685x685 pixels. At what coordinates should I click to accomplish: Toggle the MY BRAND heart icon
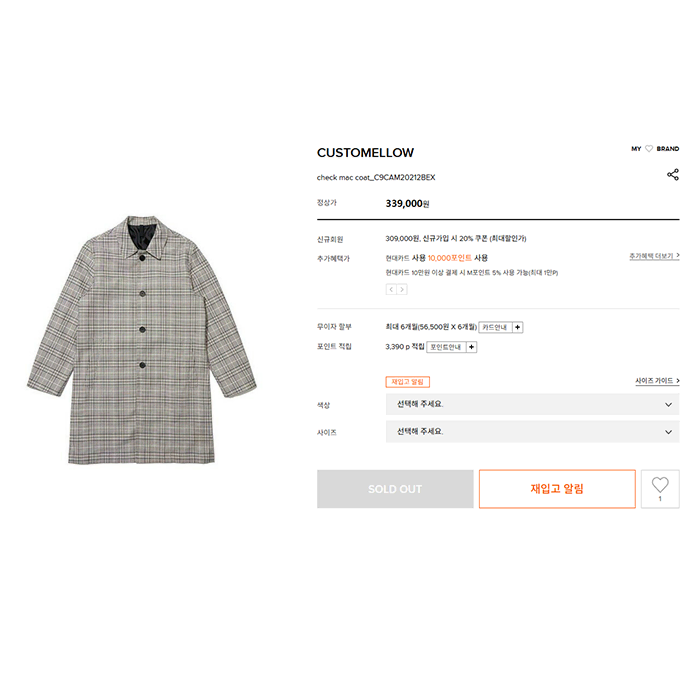[x=649, y=149]
